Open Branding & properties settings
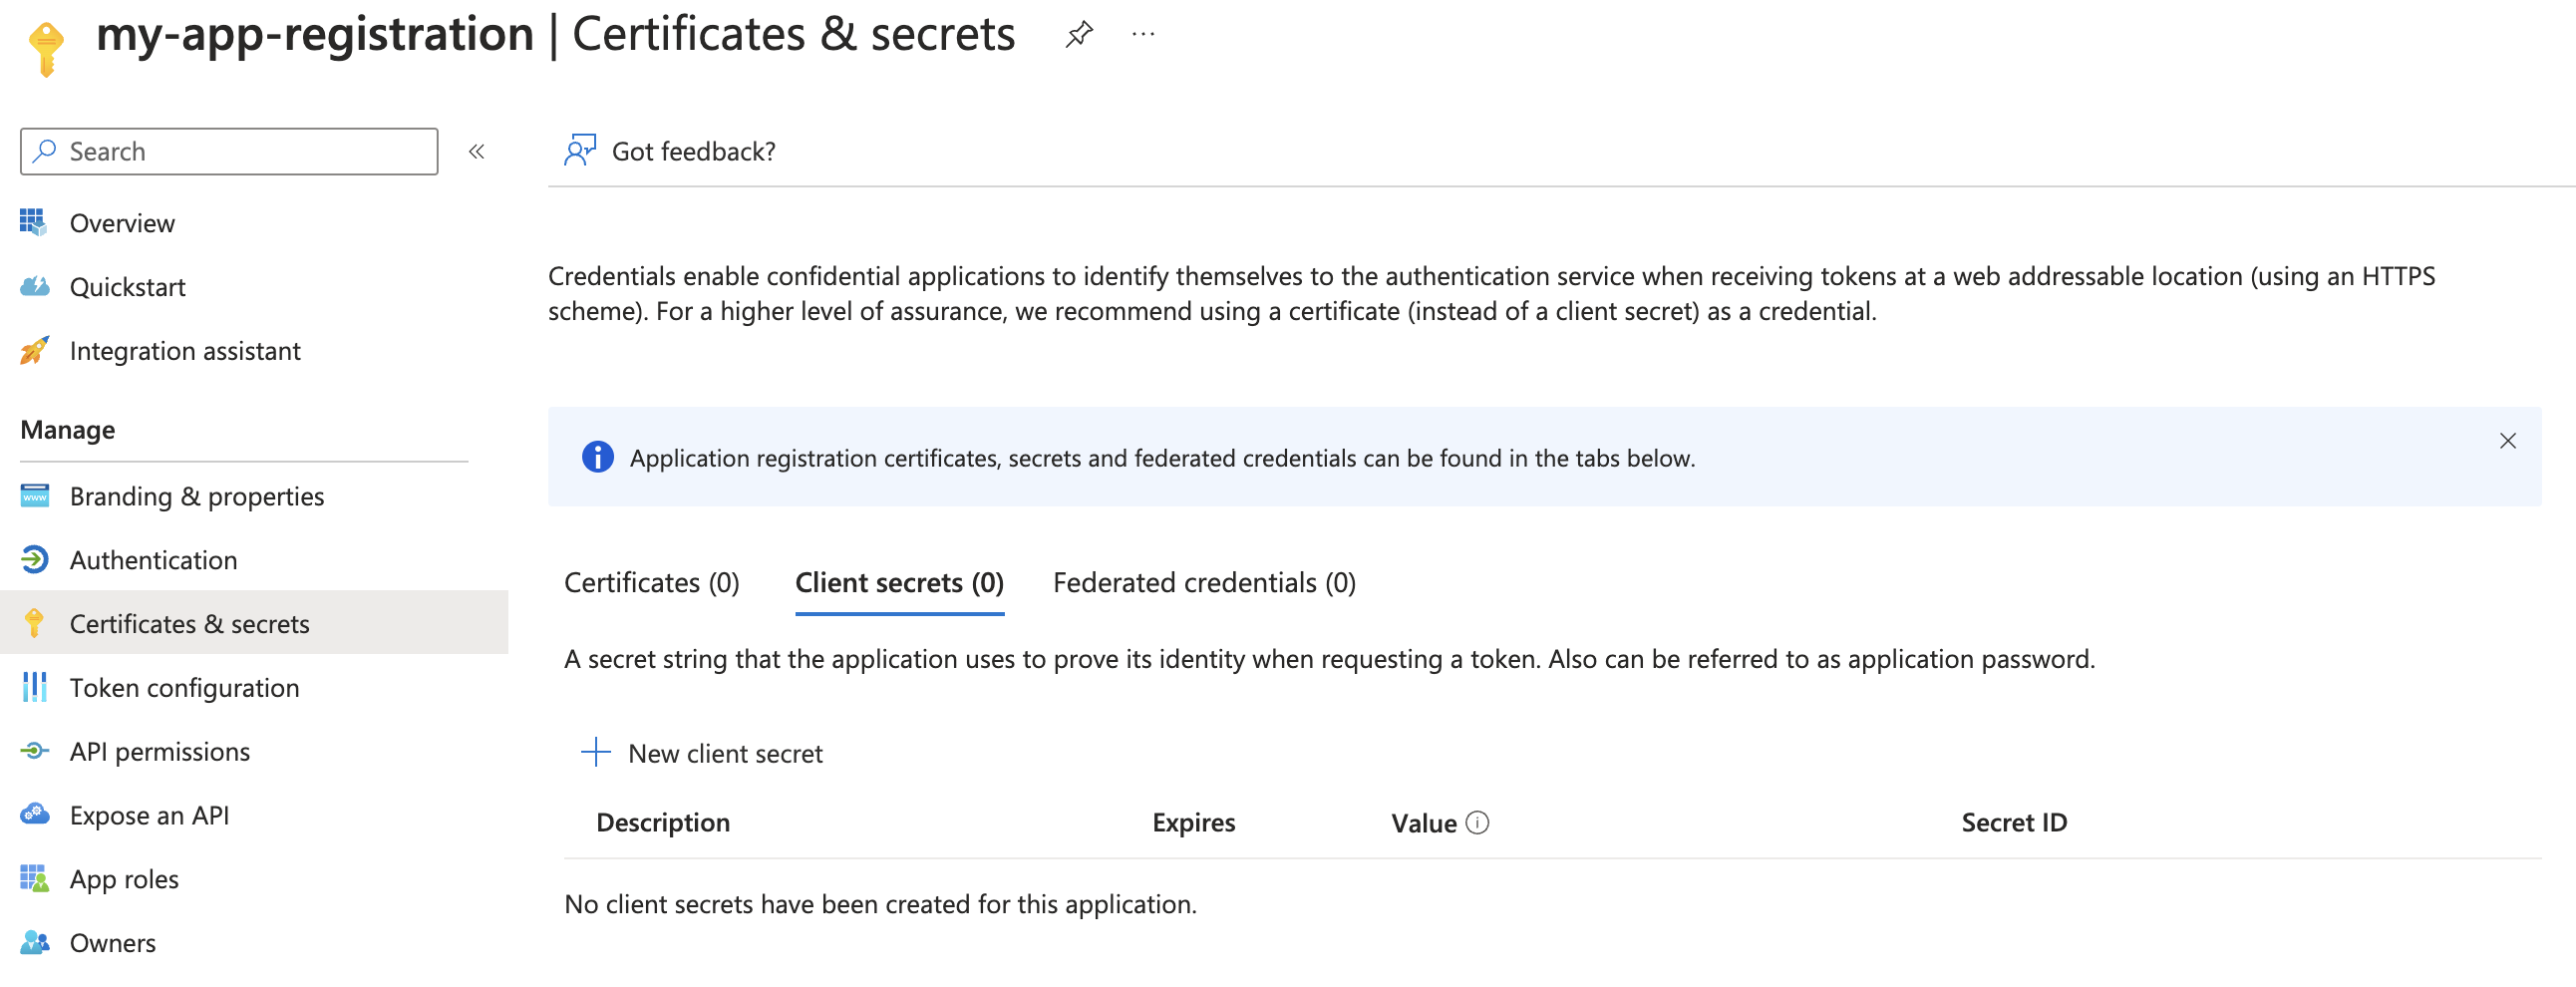The image size is (2576, 987). [x=196, y=495]
